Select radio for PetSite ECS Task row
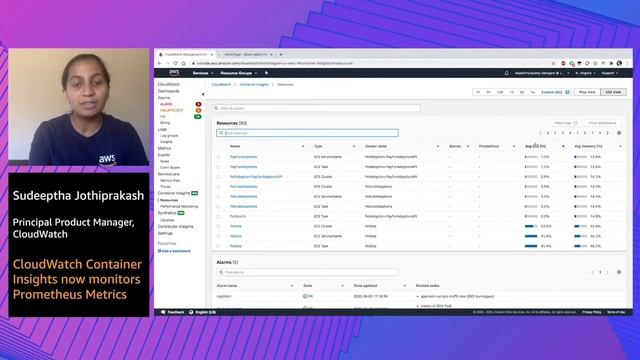Screen dimensions: 640x360 pyautogui.click(x=218, y=246)
